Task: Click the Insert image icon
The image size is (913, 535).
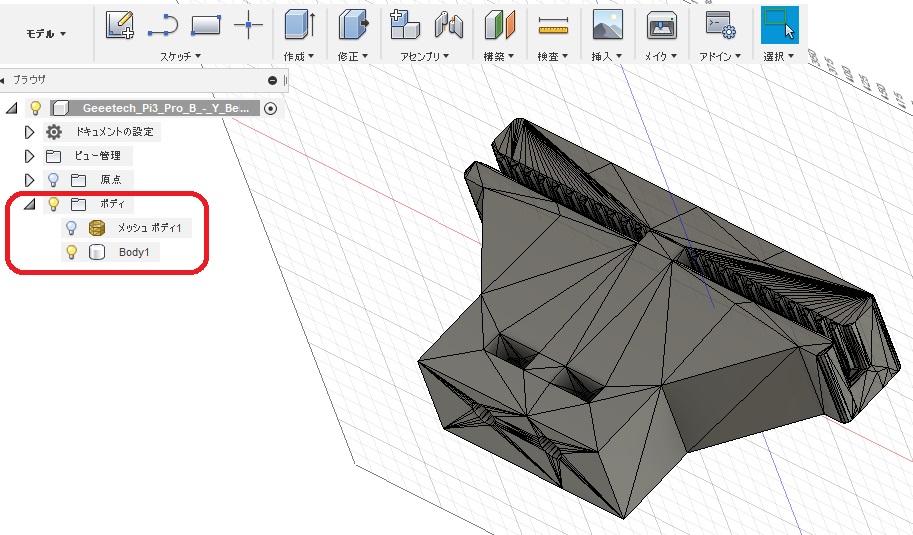Action: 607,25
